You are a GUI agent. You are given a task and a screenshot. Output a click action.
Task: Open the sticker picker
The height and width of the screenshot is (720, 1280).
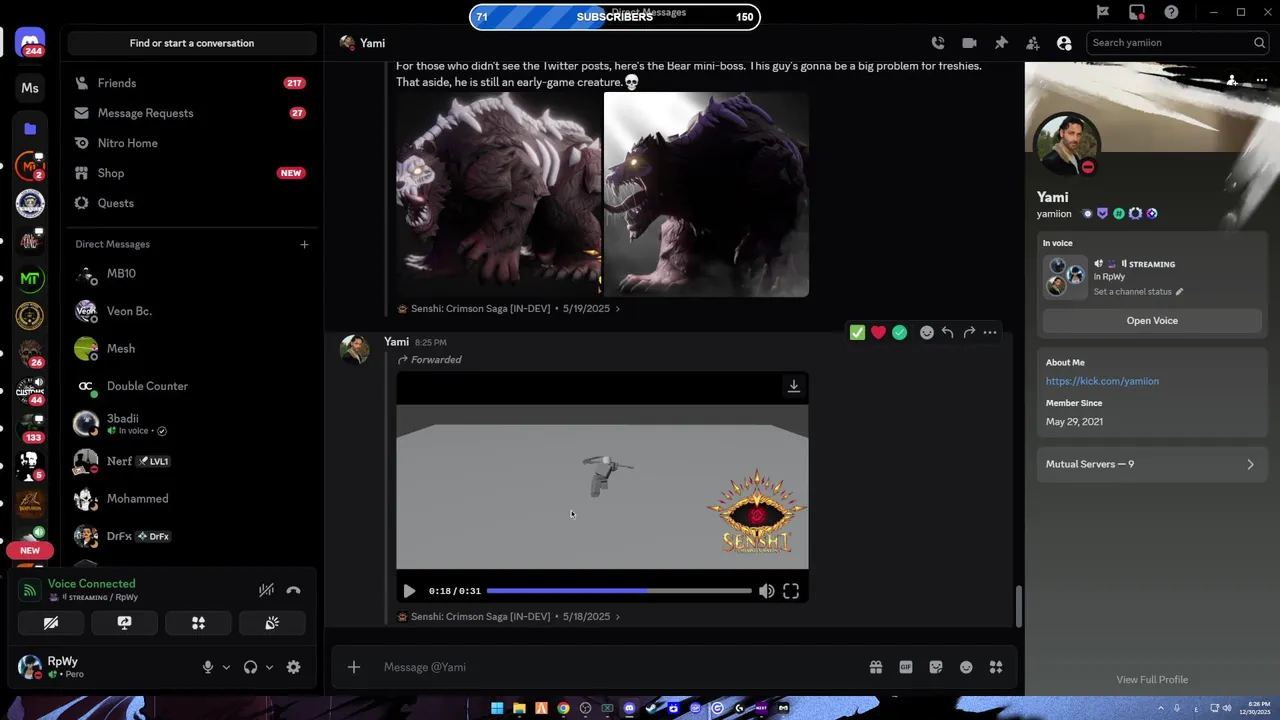tap(936, 667)
